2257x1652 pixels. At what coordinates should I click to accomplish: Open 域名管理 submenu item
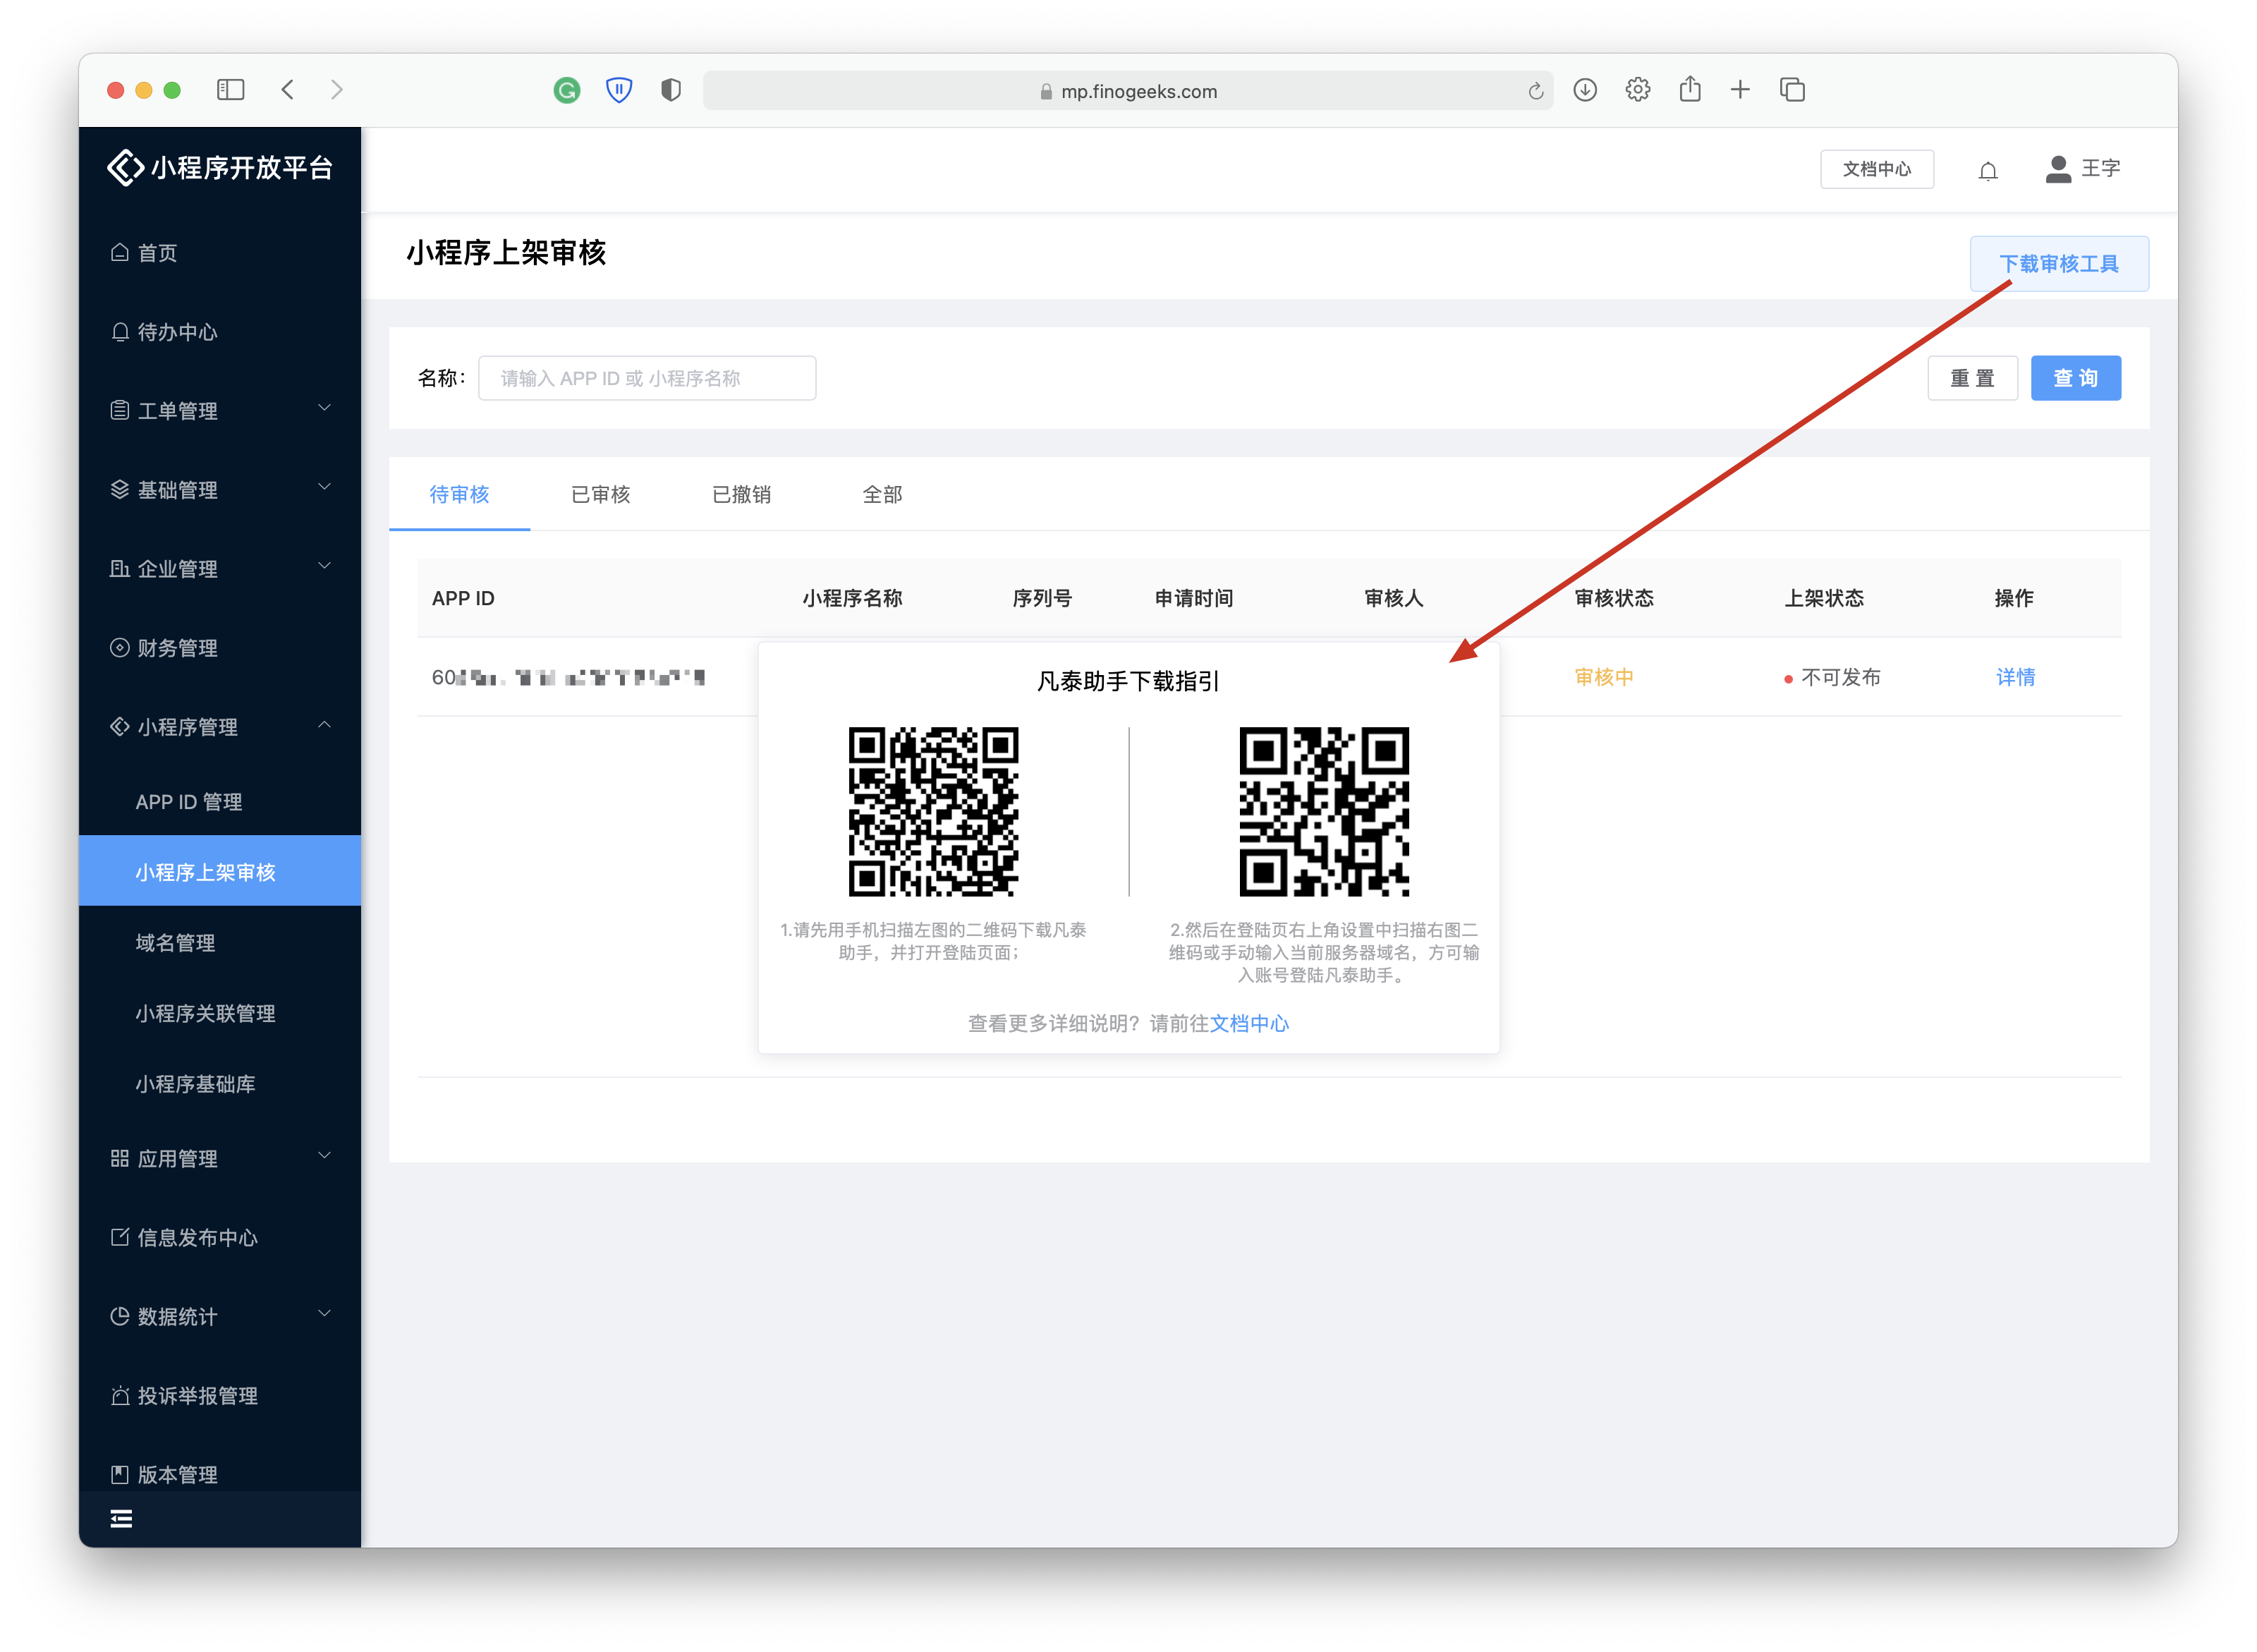[220, 942]
